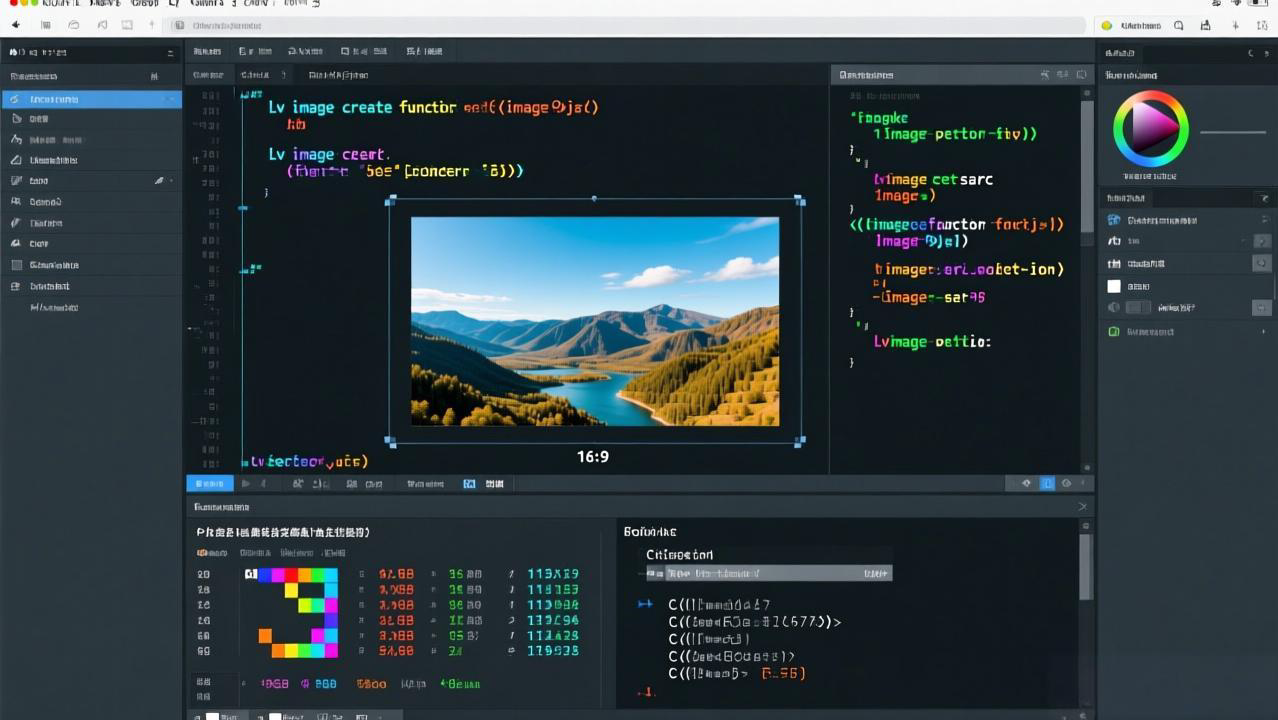This screenshot has width=1278, height=720.
Task: Select the blue highlighted sidebar row
Action: pyautogui.click(x=92, y=99)
